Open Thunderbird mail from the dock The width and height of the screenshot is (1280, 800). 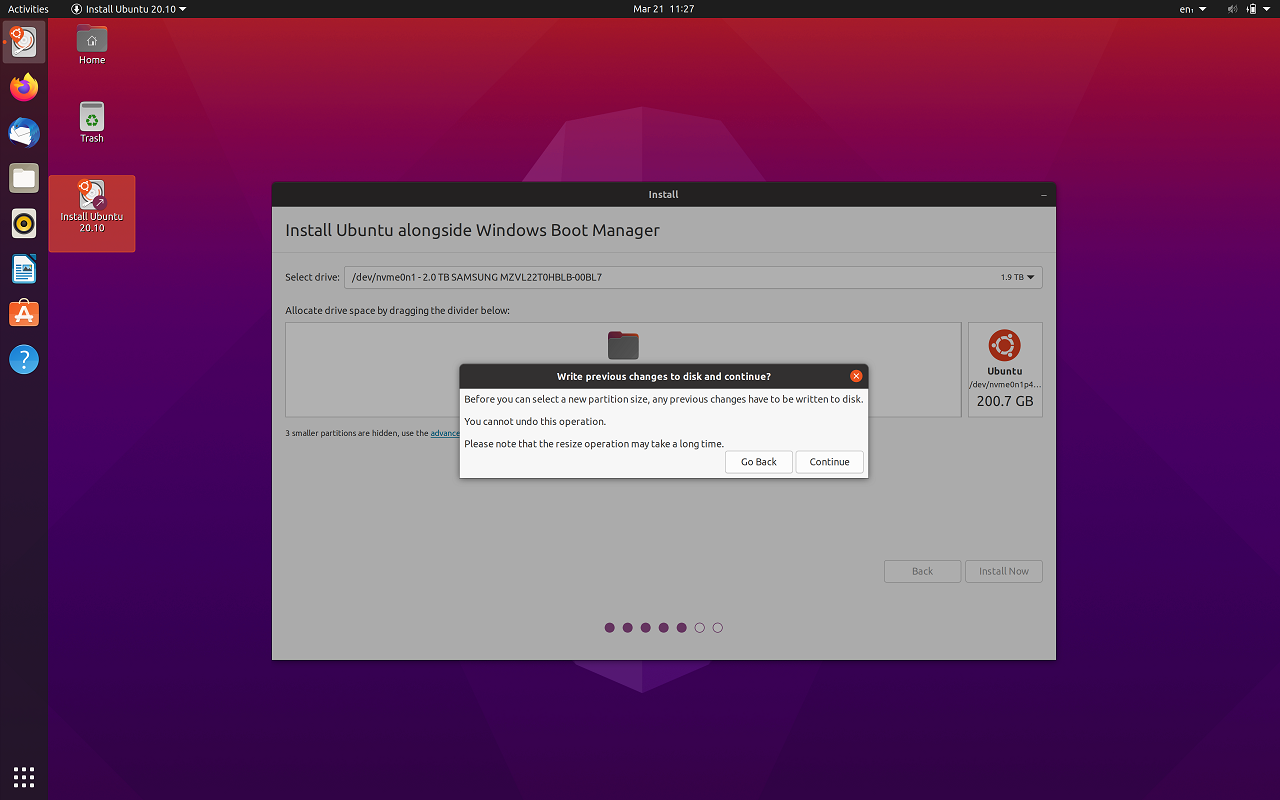[24, 133]
